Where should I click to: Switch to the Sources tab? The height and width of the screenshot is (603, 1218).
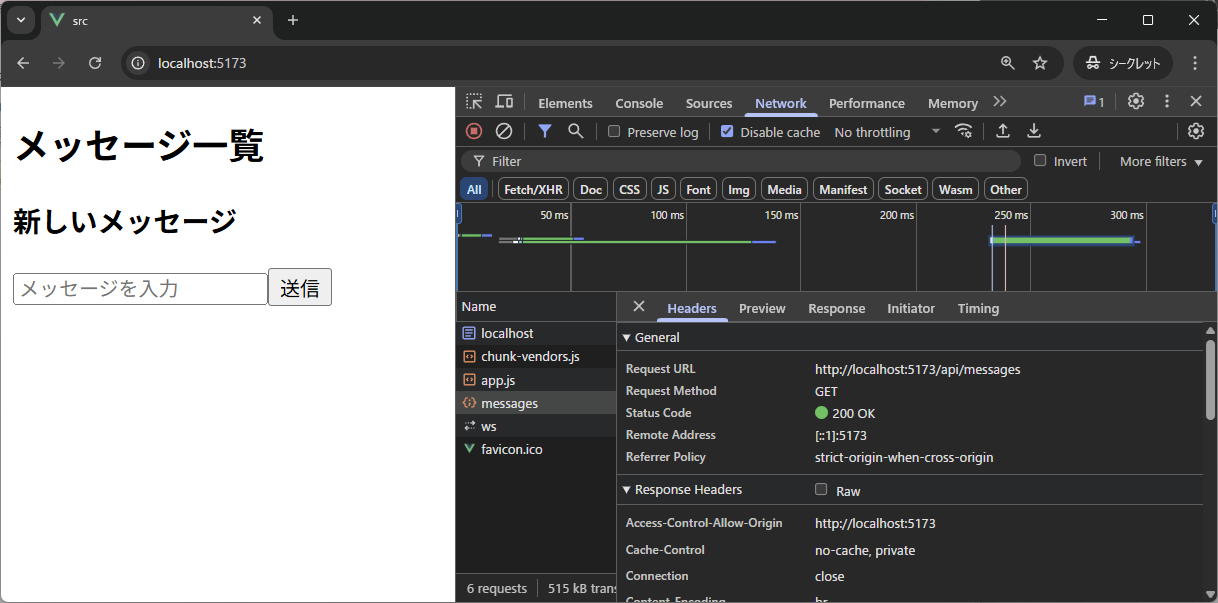(x=709, y=103)
